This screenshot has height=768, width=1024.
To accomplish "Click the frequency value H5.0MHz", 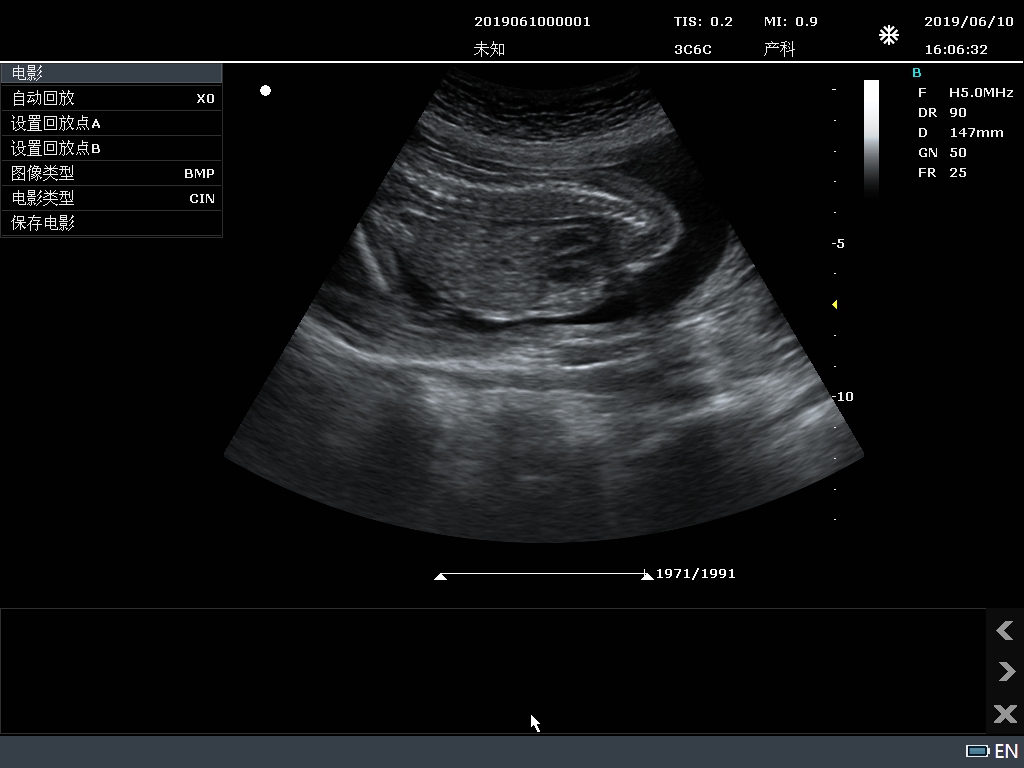I will click(981, 93).
